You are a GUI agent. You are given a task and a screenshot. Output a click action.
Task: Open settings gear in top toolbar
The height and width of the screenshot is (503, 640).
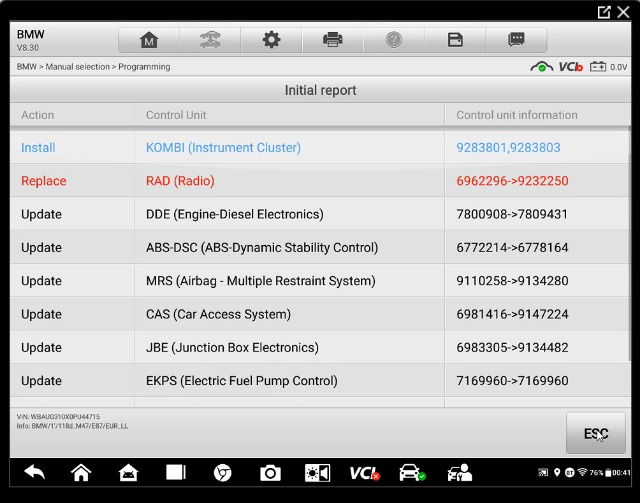click(271, 40)
